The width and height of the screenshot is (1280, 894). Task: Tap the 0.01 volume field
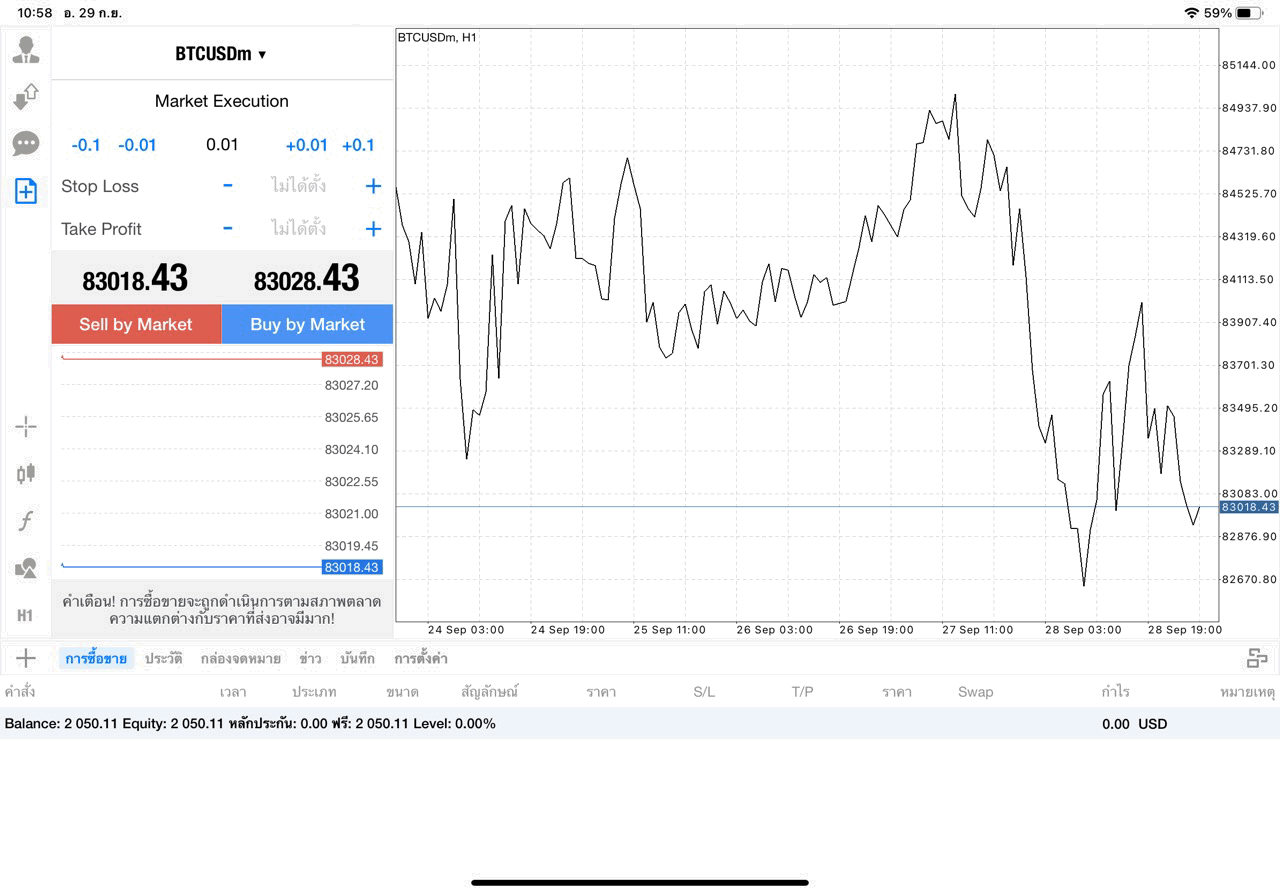point(222,145)
